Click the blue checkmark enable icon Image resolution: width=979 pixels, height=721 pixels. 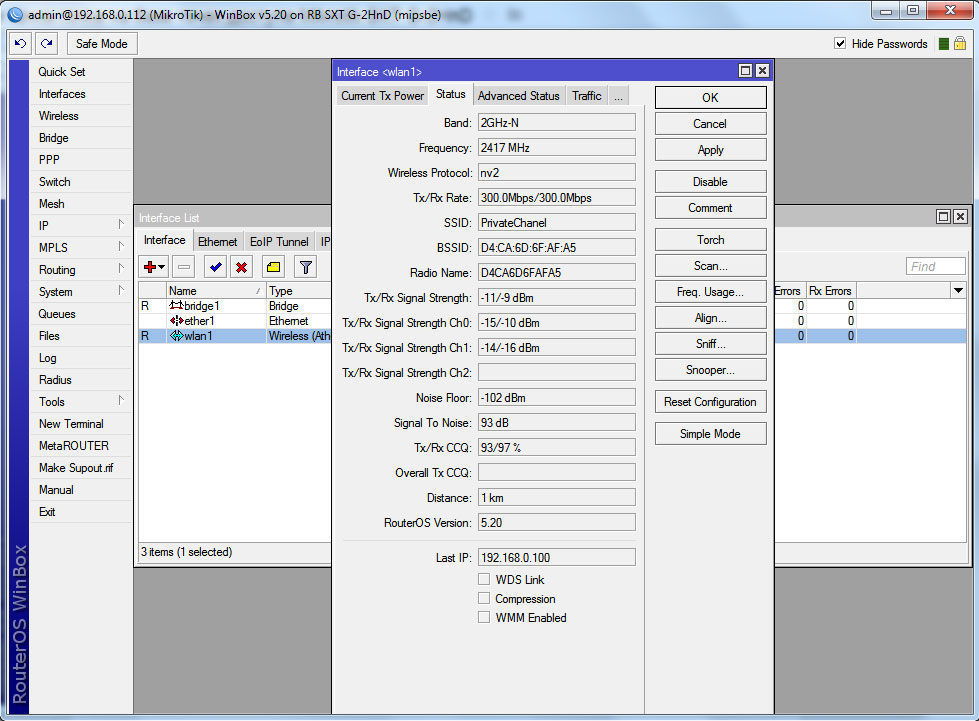[x=214, y=267]
